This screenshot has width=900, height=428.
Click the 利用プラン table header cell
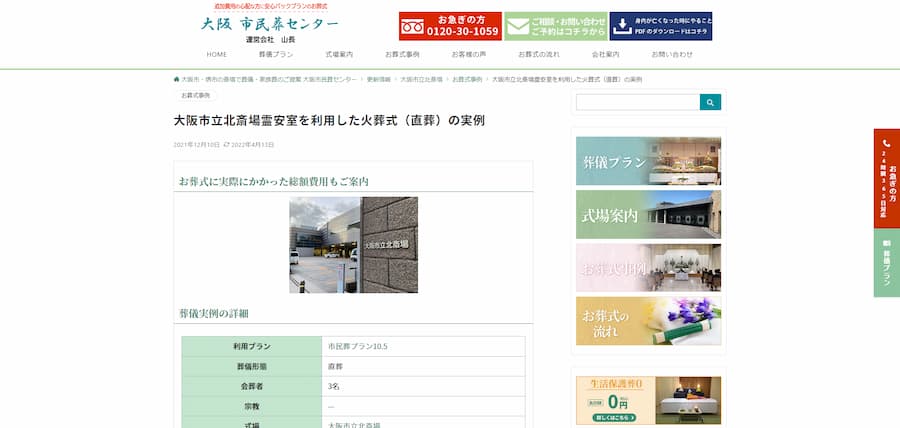point(252,347)
